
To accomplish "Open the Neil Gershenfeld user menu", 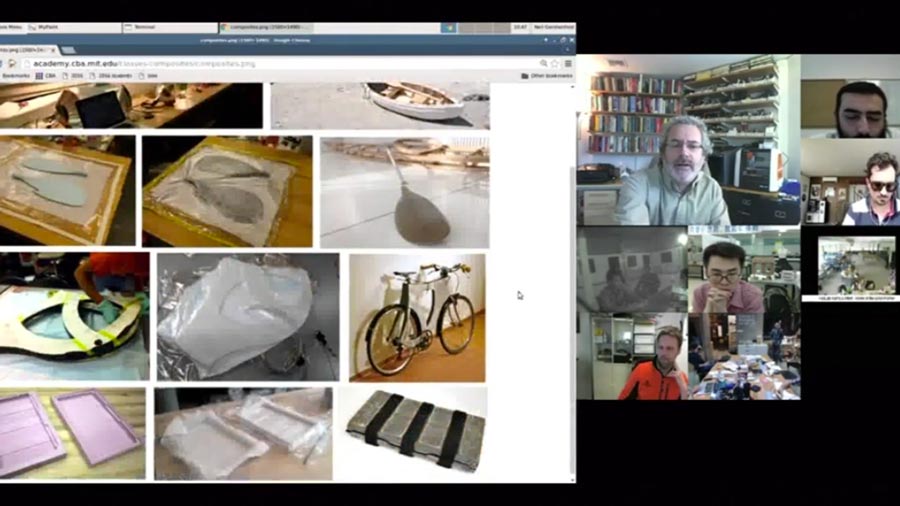I will pyautogui.click(x=553, y=27).
